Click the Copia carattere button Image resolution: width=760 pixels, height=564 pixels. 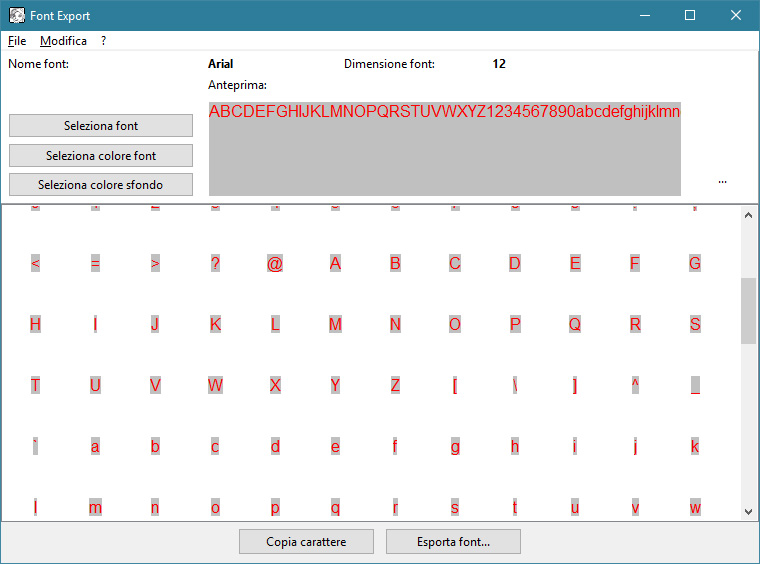(x=306, y=542)
